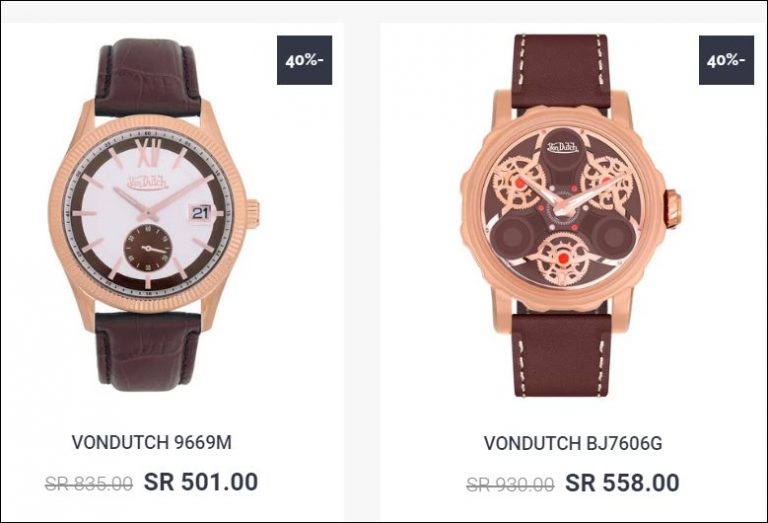Select the SR 558.00 sale price
The width and height of the screenshot is (768, 523).
(622, 483)
